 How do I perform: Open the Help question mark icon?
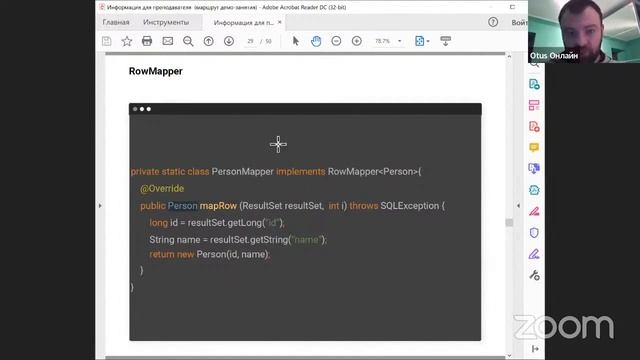coord(493,22)
